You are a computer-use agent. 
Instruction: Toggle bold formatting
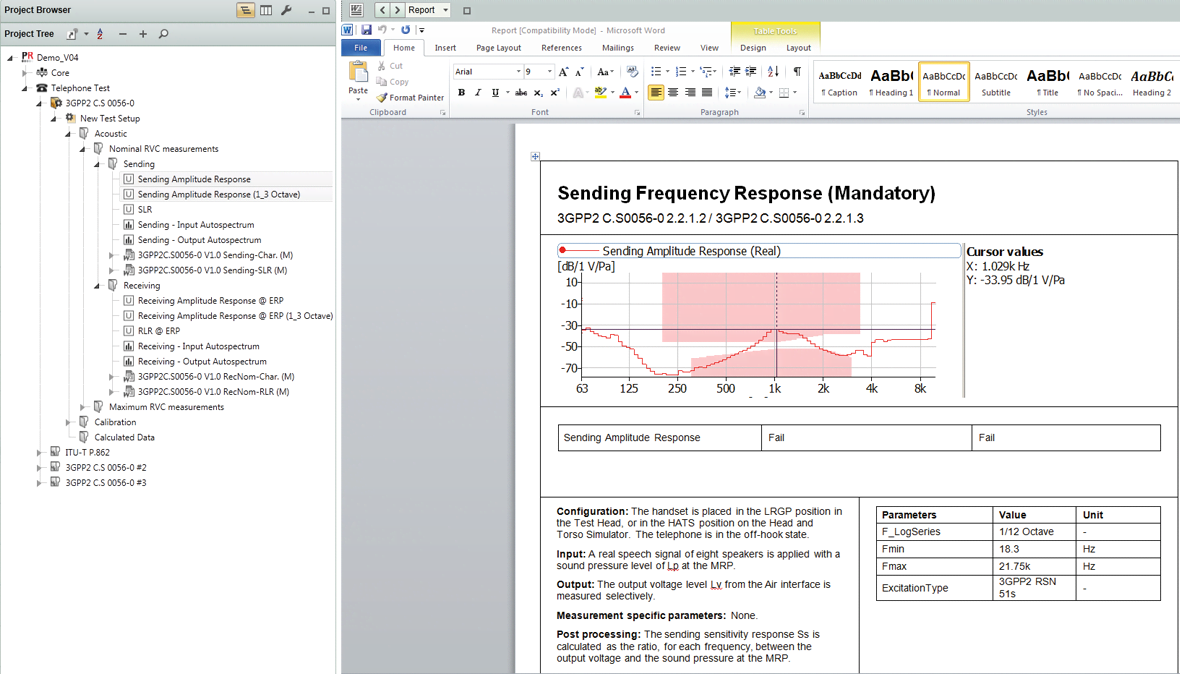click(461, 93)
